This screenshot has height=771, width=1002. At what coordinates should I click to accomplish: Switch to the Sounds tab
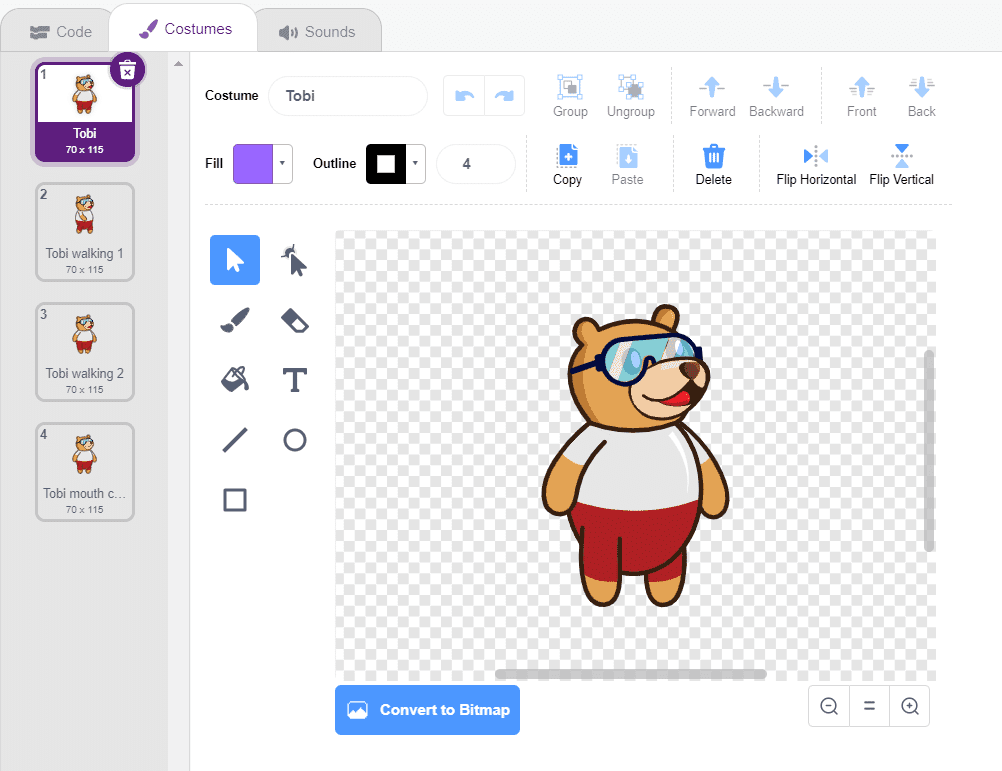[318, 31]
